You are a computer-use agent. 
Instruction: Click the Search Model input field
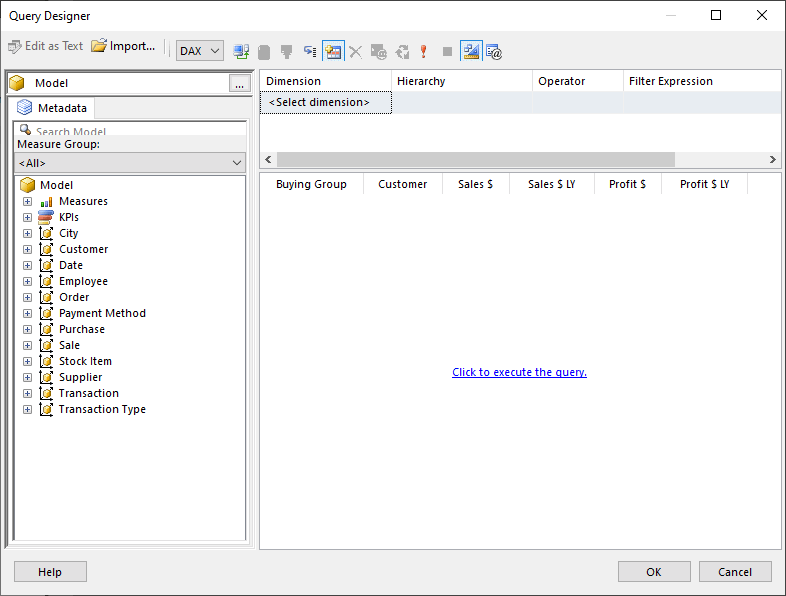point(135,131)
